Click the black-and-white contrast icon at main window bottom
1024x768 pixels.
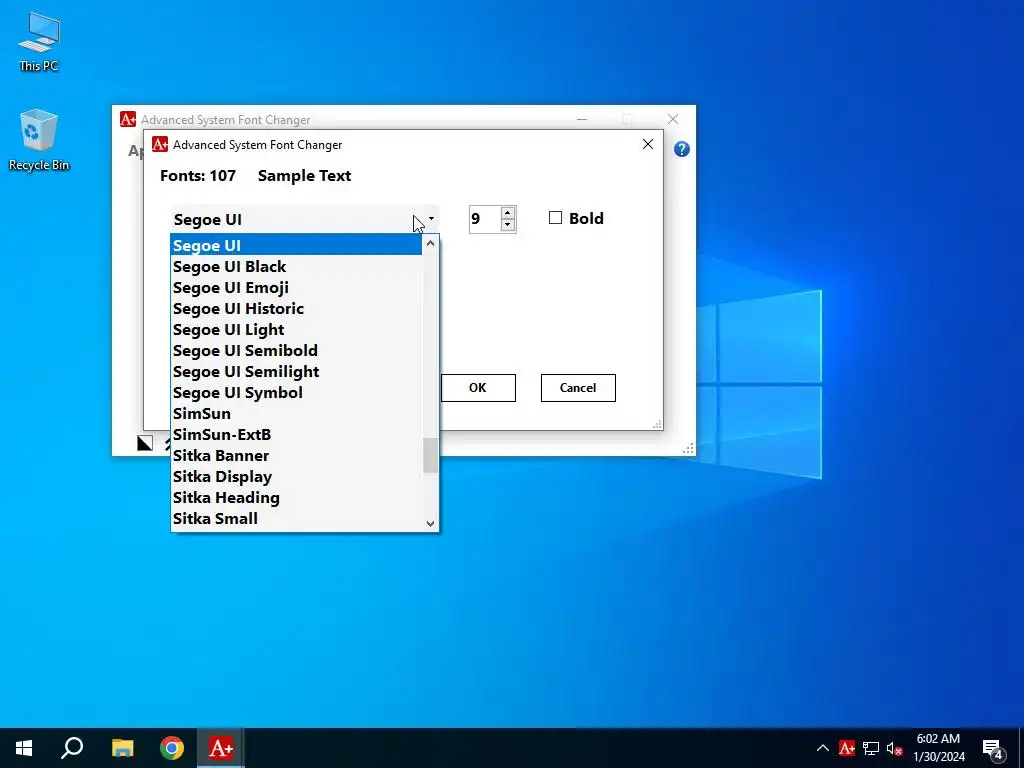[x=145, y=443]
